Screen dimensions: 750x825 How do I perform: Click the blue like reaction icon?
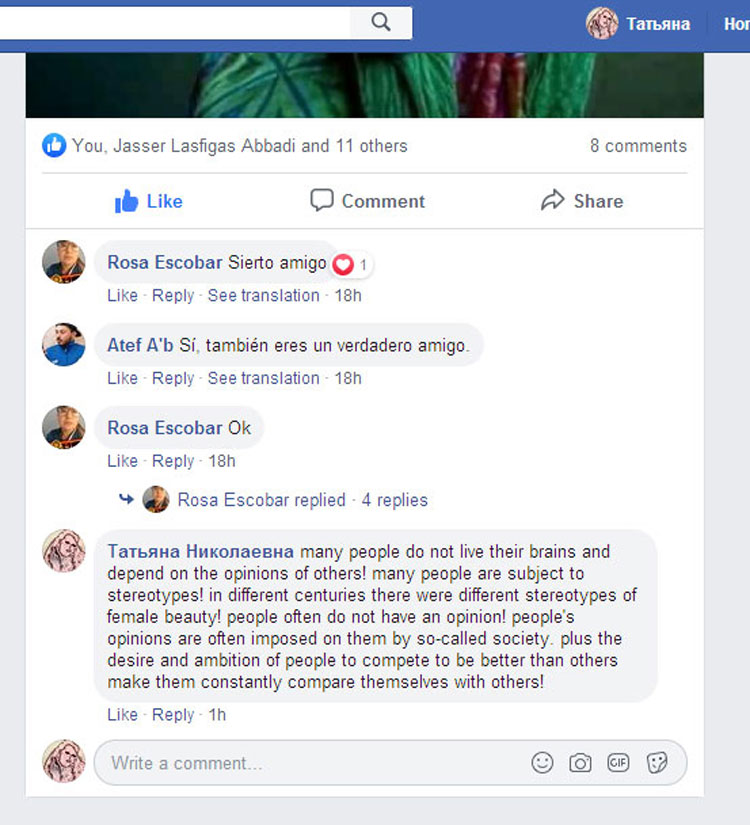point(54,146)
